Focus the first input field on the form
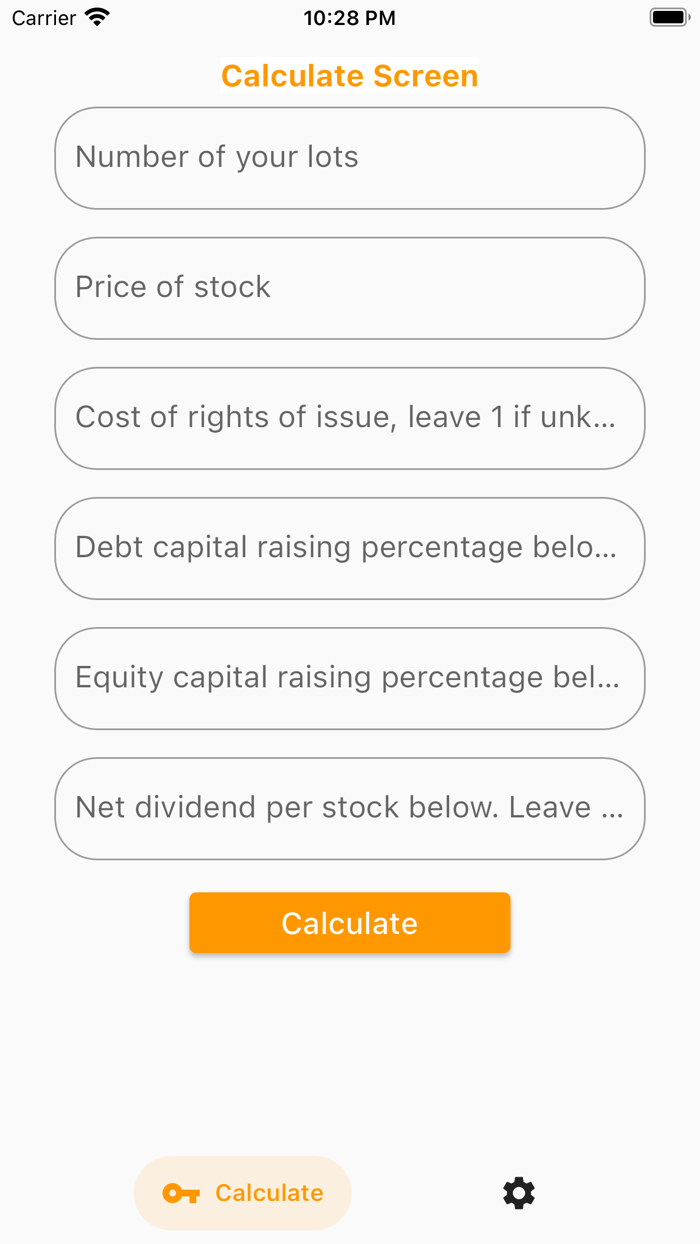The height and width of the screenshot is (1244, 700). click(x=349, y=157)
